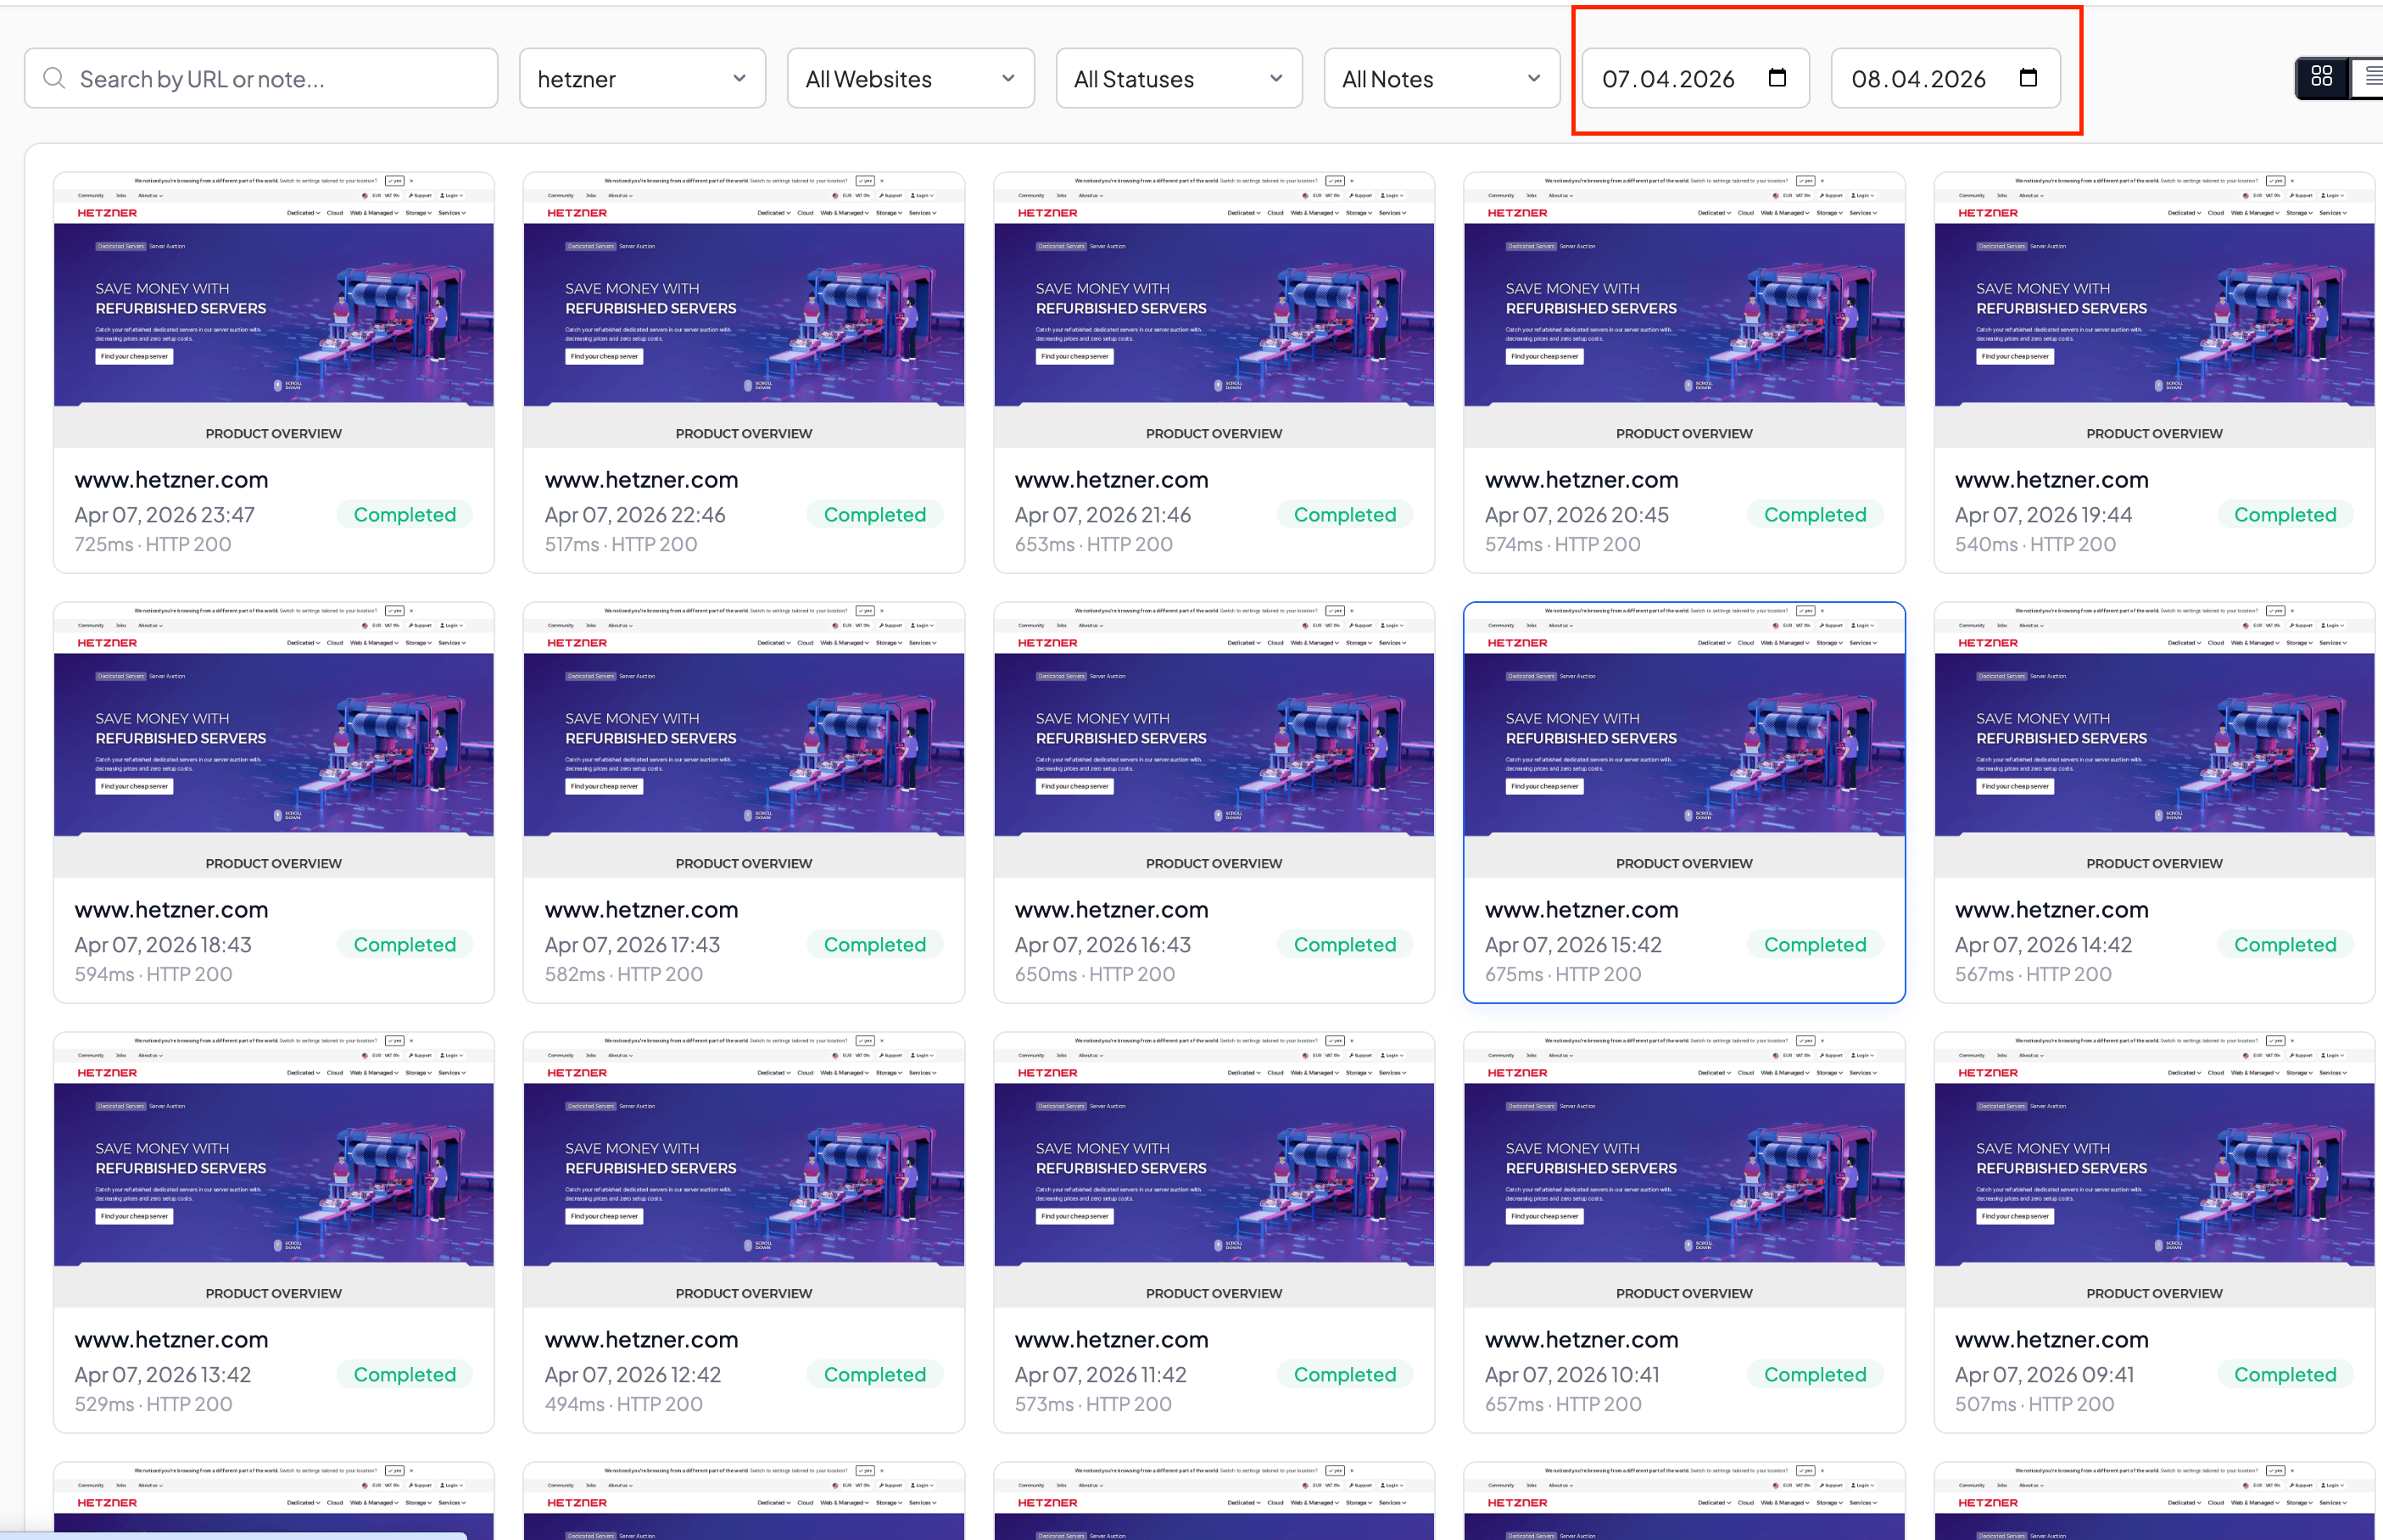This screenshot has height=1540, width=2383.
Task: Open screenshot thumbnail captured at 14:42
Action: coord(2154,740)
